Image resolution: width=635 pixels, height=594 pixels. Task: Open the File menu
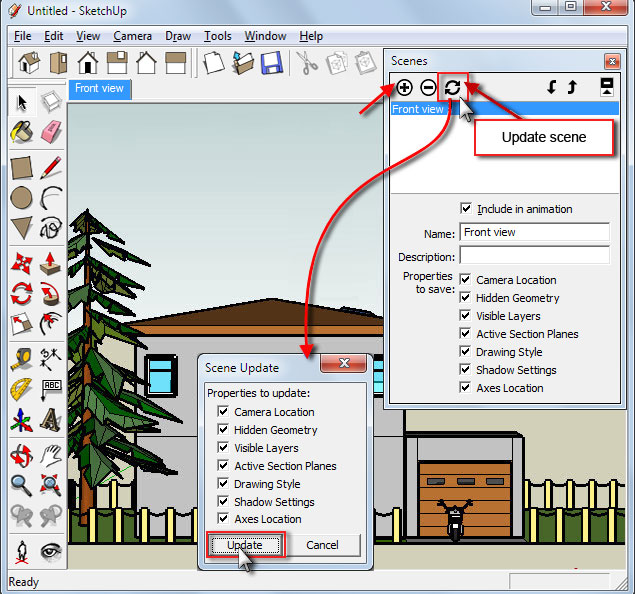[22, 36]
